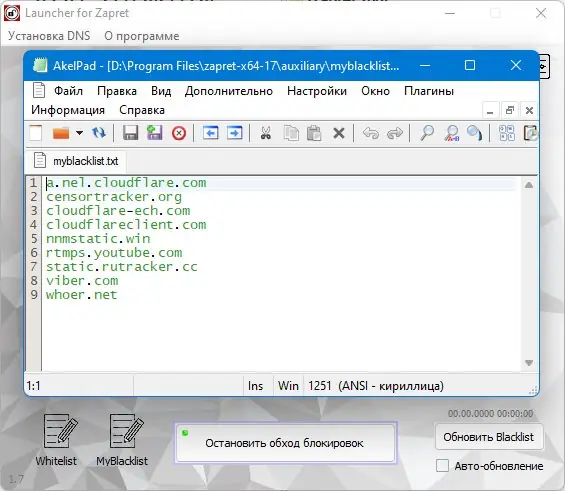This screenshot has width=565, height=491.
Task: Click the Ins status bar indicator
Action: pos(255,386)
